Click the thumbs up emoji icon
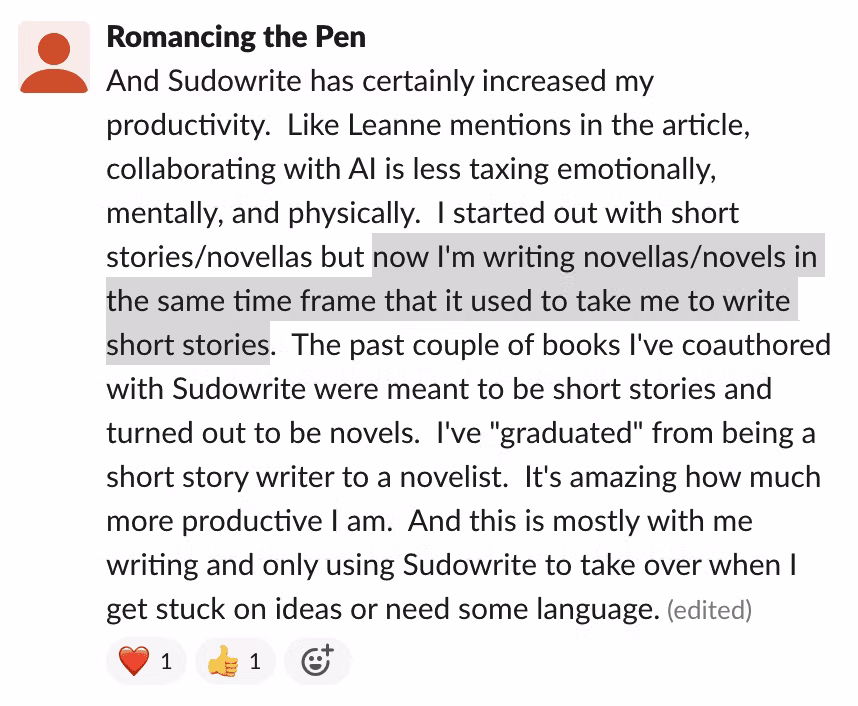This screenshot has height=706, width=858. point(221,661)
